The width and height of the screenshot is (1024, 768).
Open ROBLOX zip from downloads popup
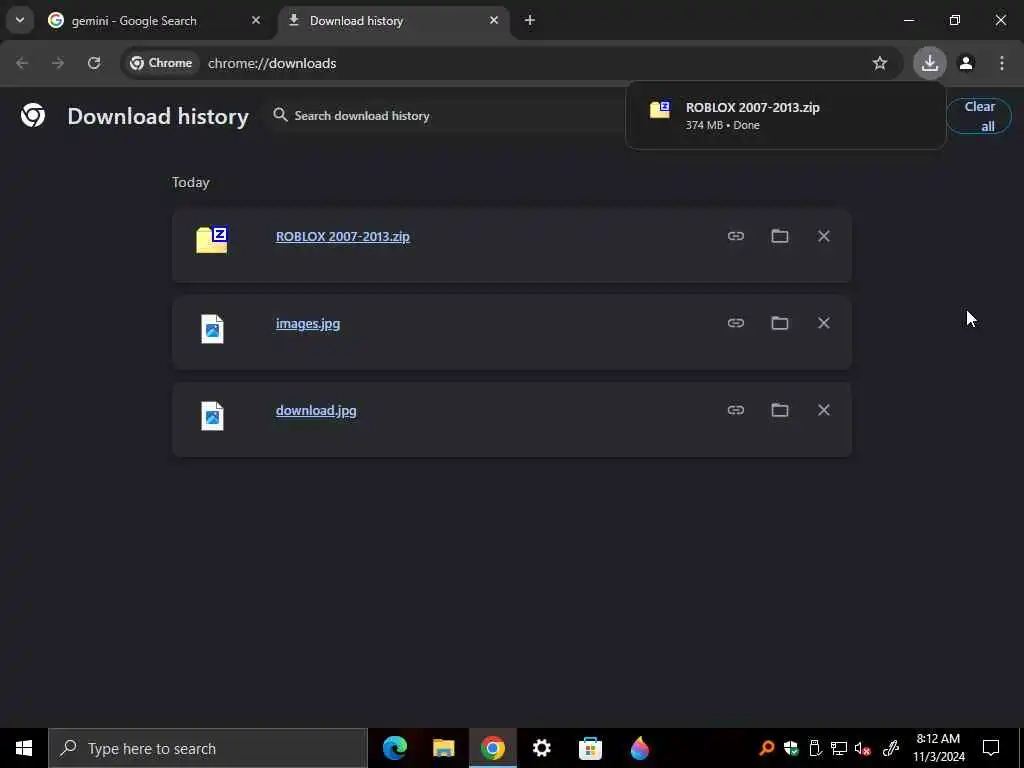click(786, 116)
